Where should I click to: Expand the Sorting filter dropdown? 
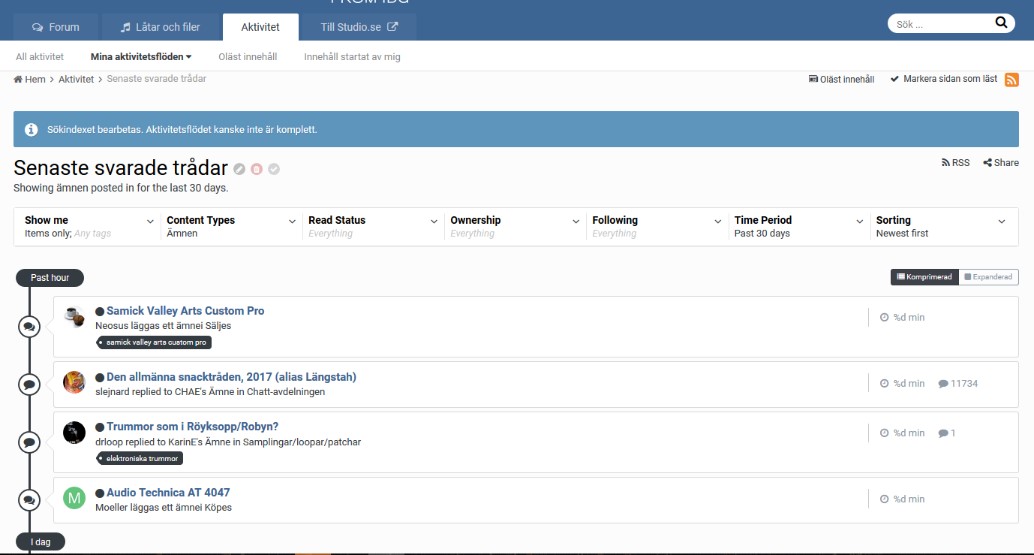pyautogui.click(x=941, y=226)
